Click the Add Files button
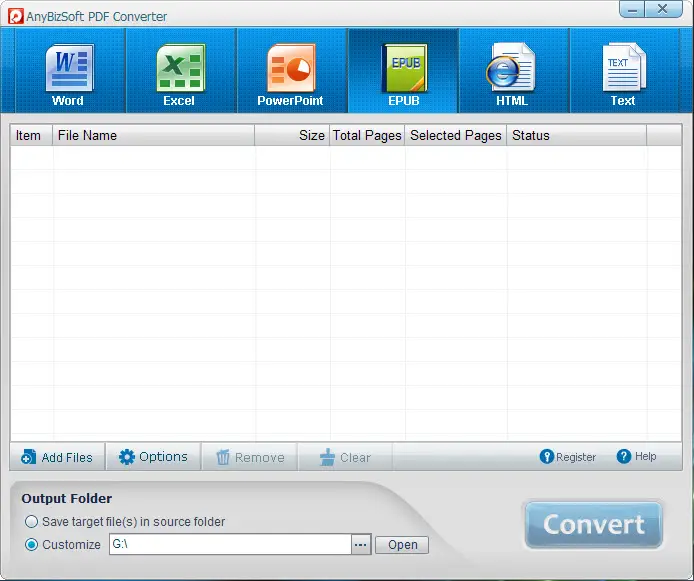The height and width of the screenshot is (581, 694). pos(57,457)
